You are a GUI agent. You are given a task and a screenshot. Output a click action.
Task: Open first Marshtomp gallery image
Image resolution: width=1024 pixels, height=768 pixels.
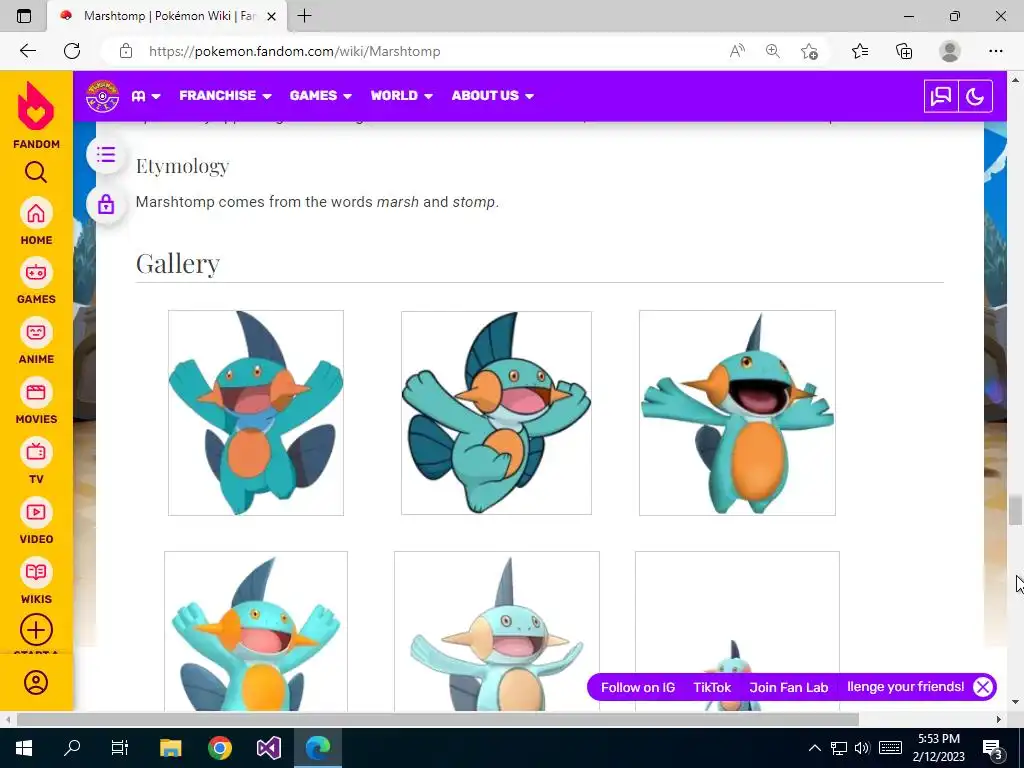click(256, 413)
